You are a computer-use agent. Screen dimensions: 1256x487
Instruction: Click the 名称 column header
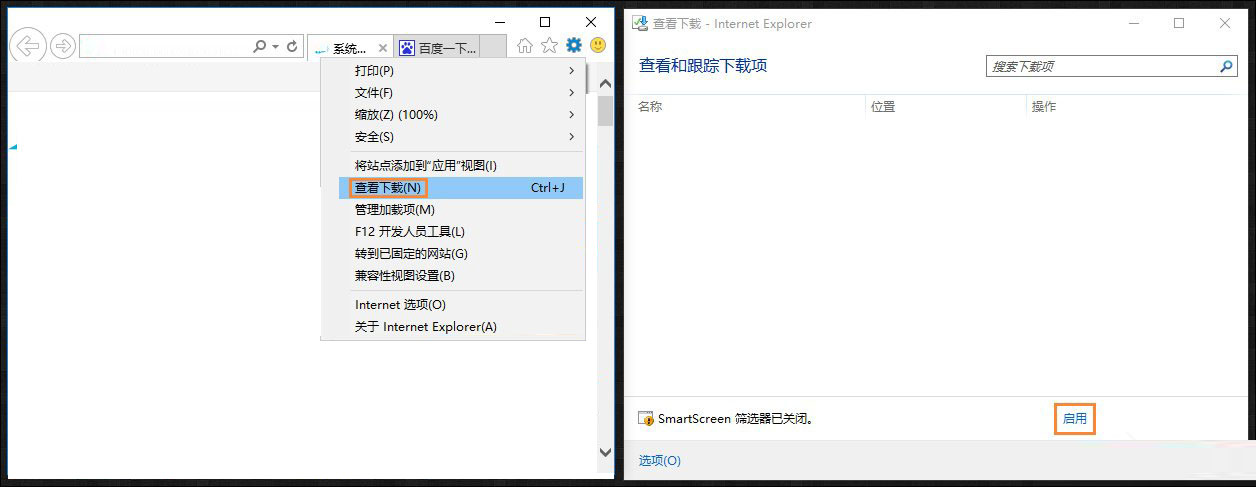[x=650, y=106]
